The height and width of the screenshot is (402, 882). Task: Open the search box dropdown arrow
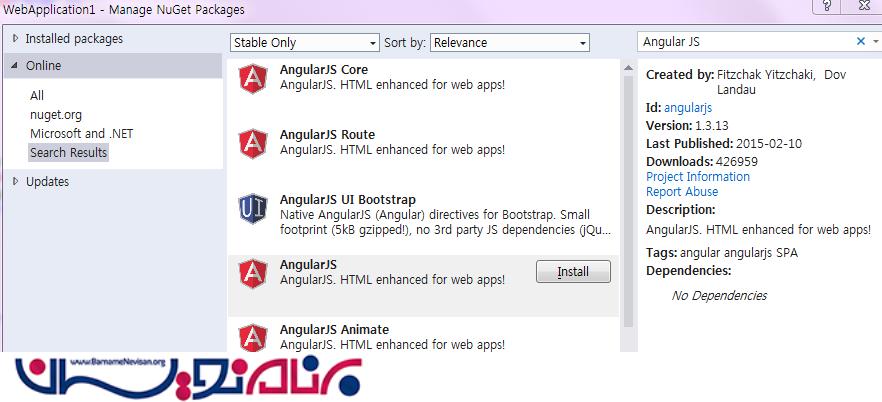[875, 42]
